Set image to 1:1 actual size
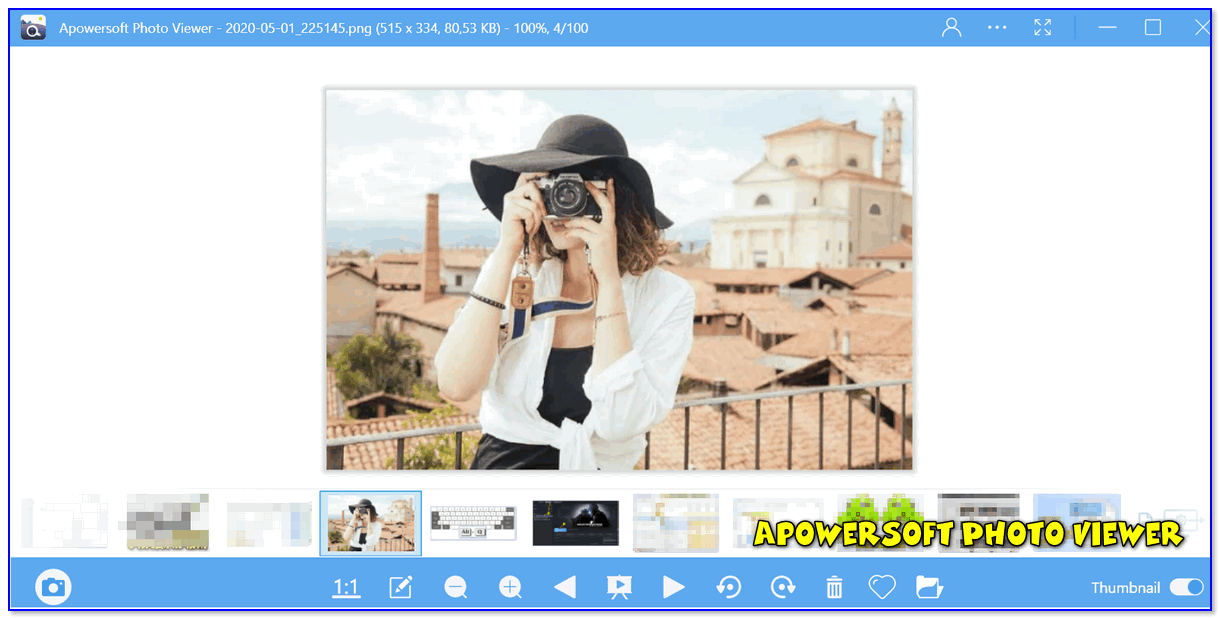This screenshot has width=1220, height=619. (x=346, y=588)
